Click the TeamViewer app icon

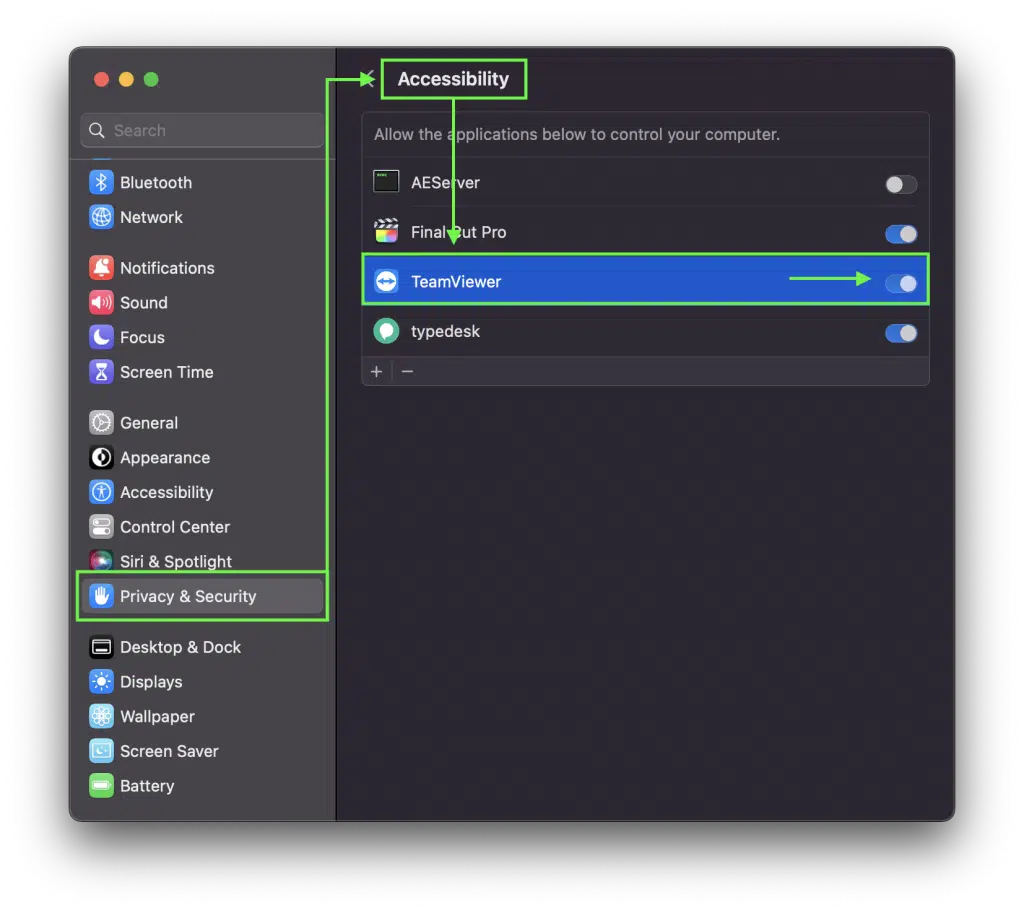point(386,281)
